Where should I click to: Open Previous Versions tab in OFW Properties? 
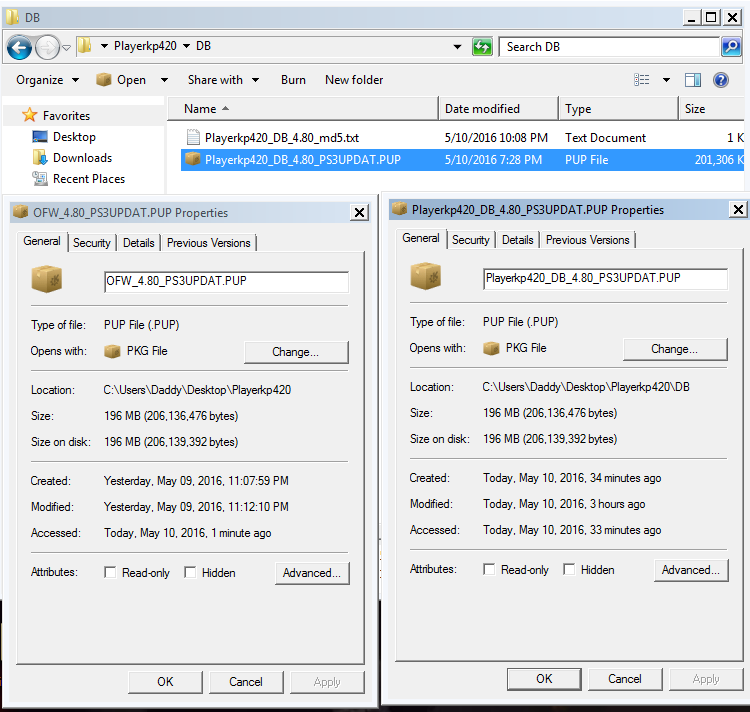(x=209, y=243)
